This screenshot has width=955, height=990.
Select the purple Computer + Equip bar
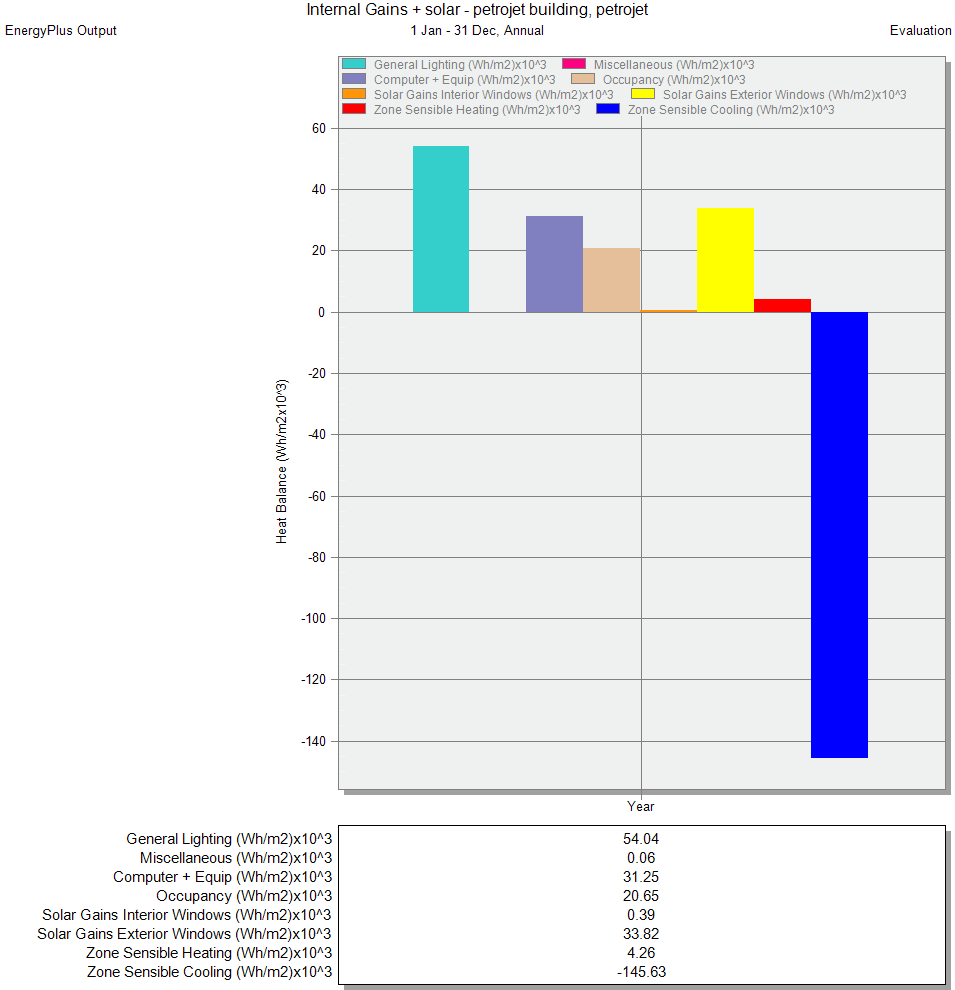554,264
